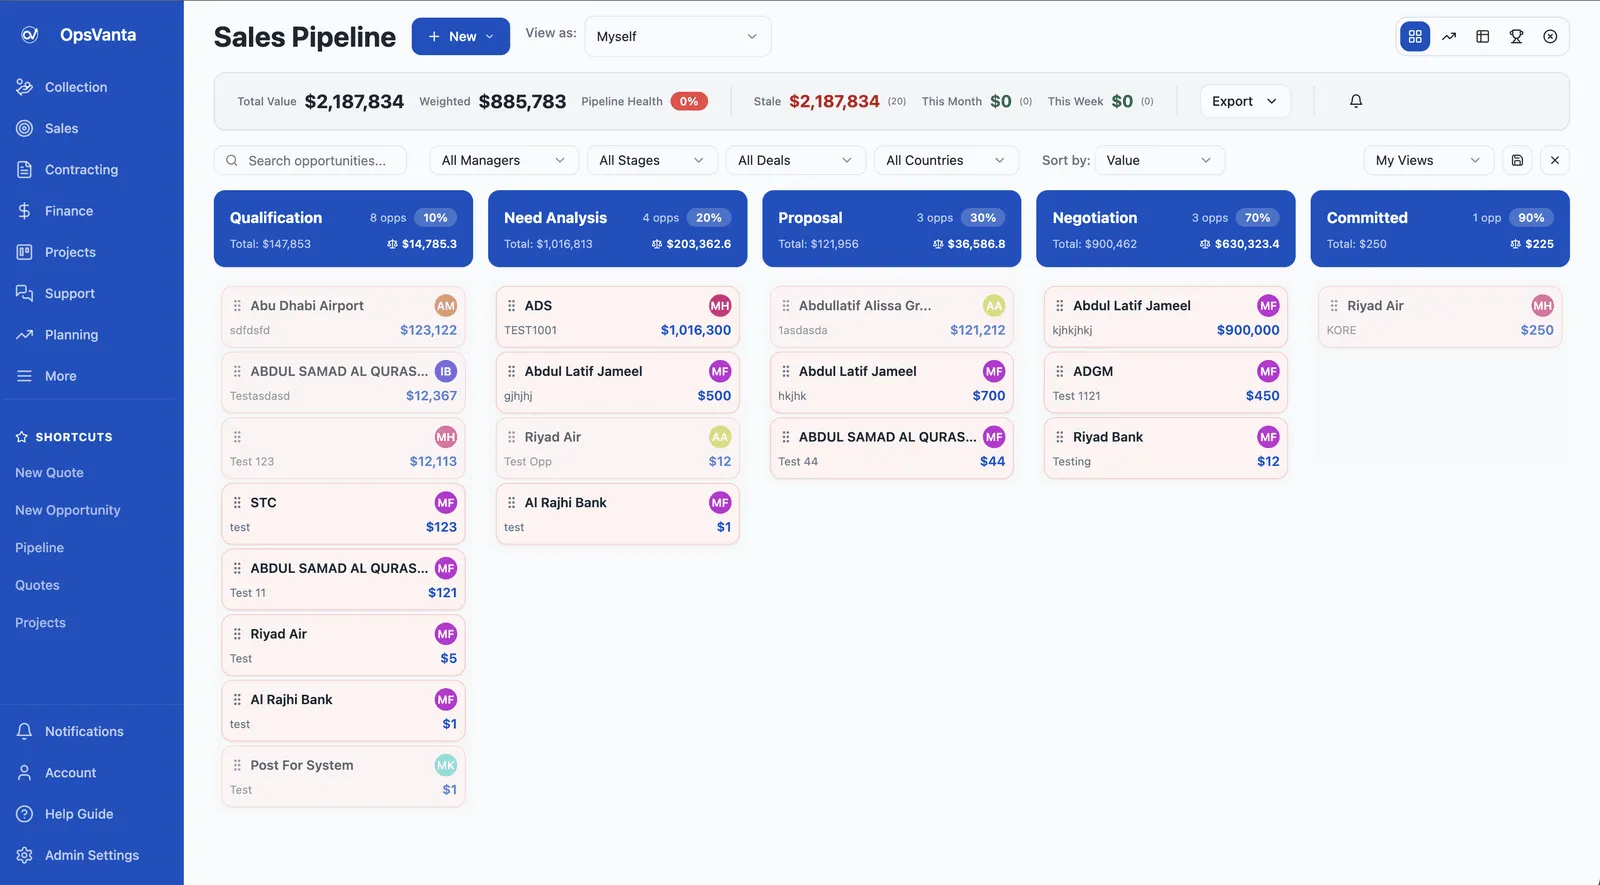Open the Projects shortcut link
1600x885 pixels.
(x=40, y=623)
